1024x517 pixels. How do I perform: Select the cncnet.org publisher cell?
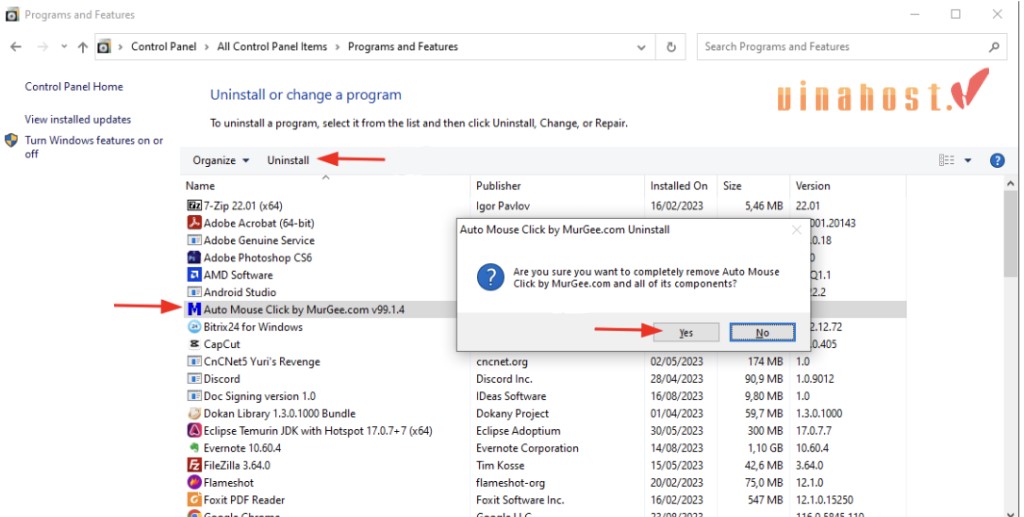point(502,361)
